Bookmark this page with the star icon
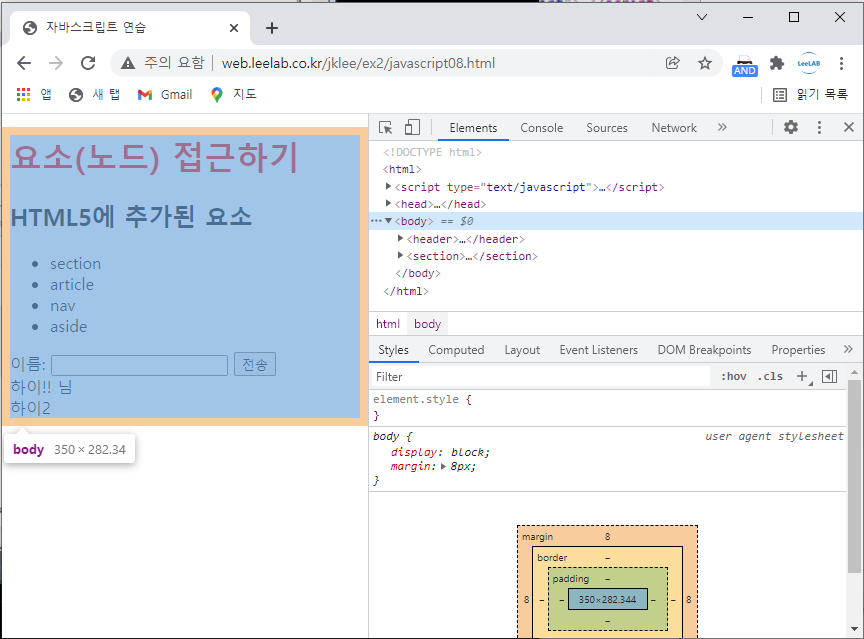The image size is (864, 639). pos(705,63)
